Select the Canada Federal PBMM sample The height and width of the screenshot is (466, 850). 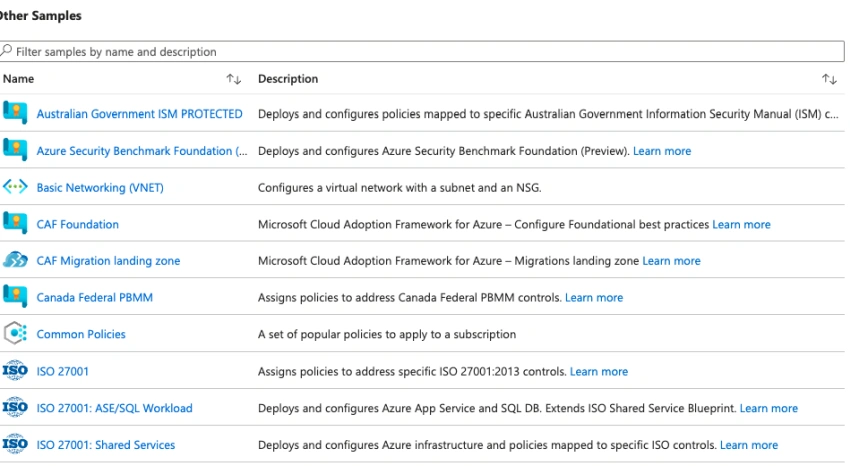pyautogui.click(x=94, y=297)
